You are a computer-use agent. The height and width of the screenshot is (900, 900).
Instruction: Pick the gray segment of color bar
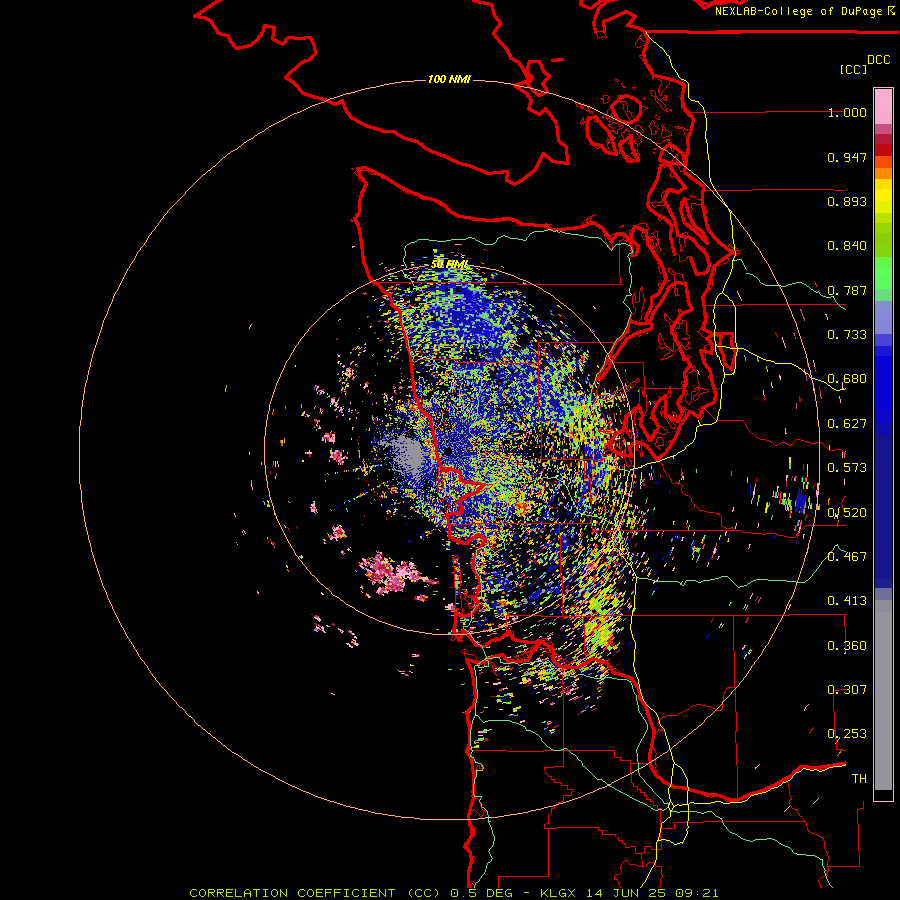883,695
